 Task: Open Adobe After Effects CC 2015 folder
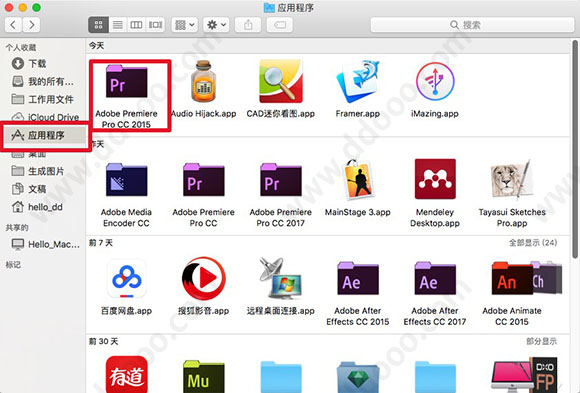click(358, 278)
